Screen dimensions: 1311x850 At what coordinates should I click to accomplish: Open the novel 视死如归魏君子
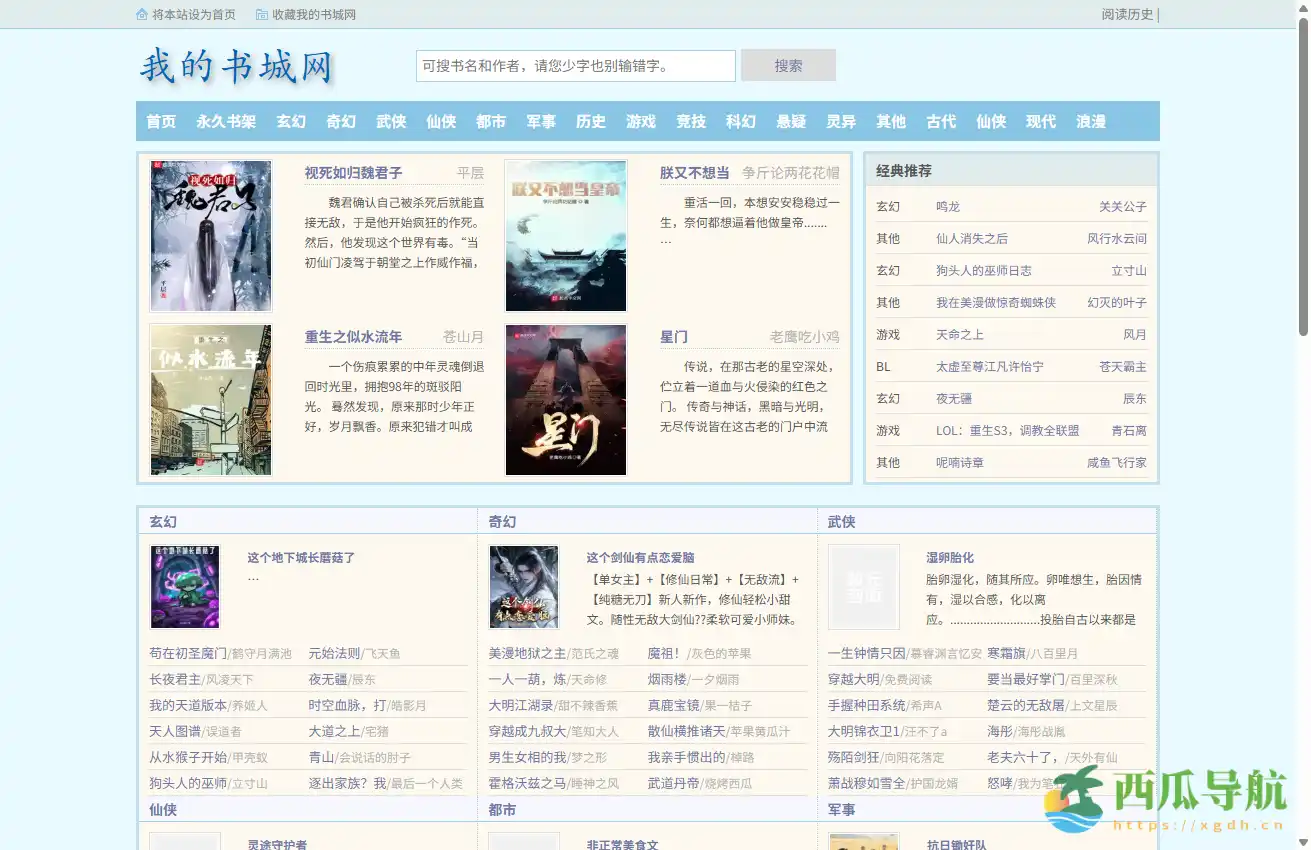point(353,172)
